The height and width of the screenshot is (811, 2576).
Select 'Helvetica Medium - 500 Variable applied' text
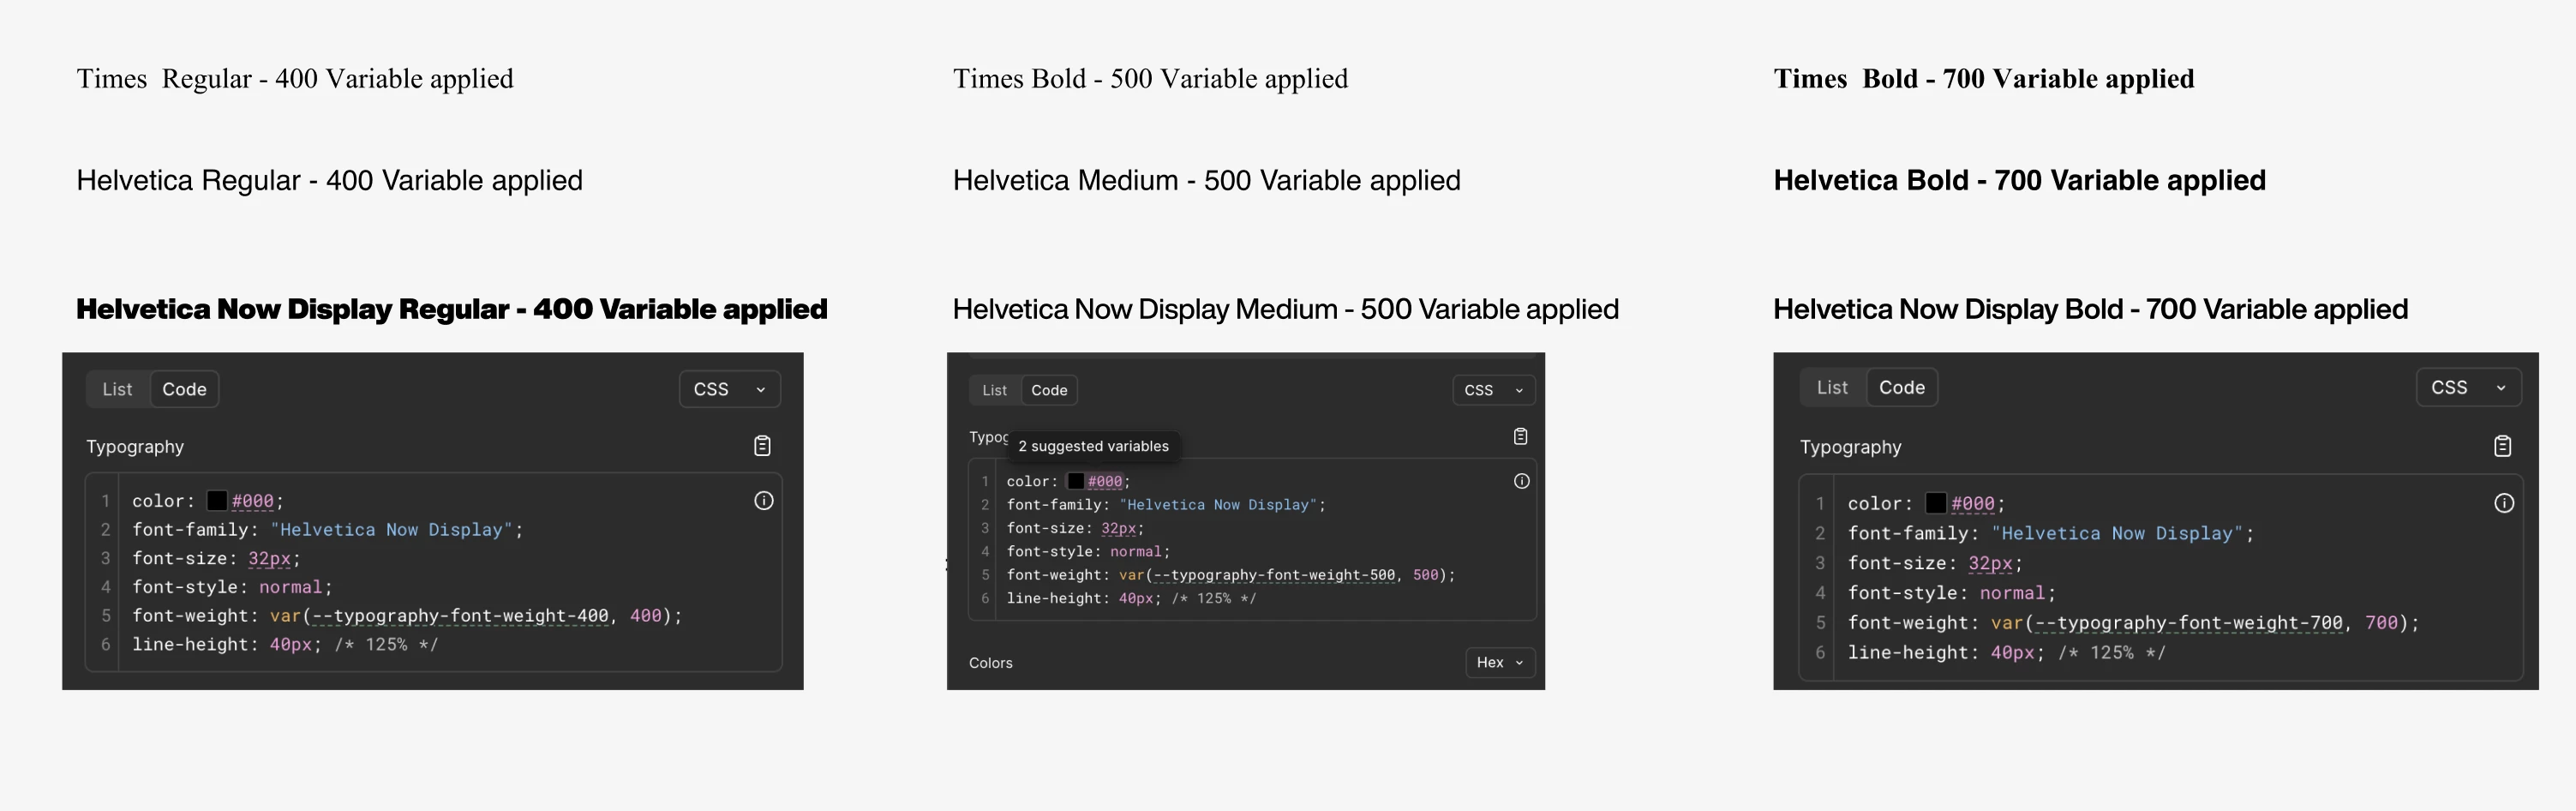click(1207, 180)
